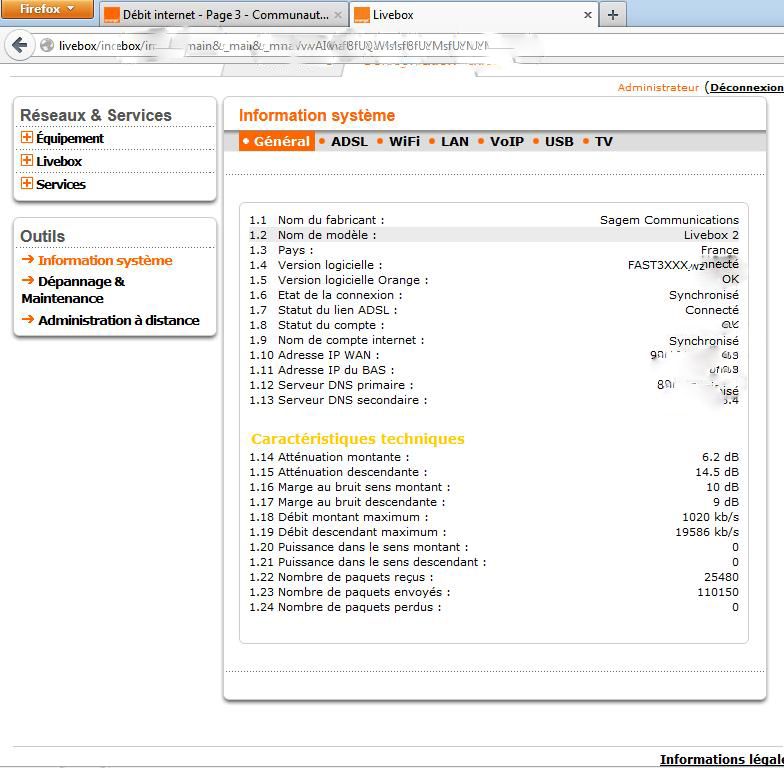Open the Services sidebar entry
The width and height of the screenshot is (784, 768).
pyautogui.click(x=61, y=184)
